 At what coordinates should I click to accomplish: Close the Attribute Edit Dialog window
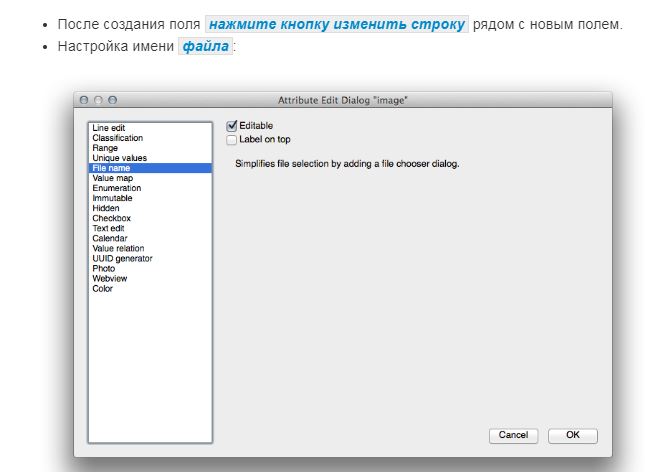(x=84, y=100)
